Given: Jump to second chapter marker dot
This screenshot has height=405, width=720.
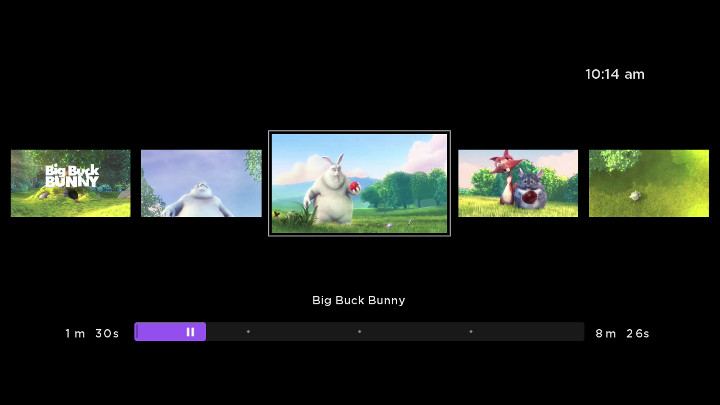Looking at the screenshot, I should [360, 332].
